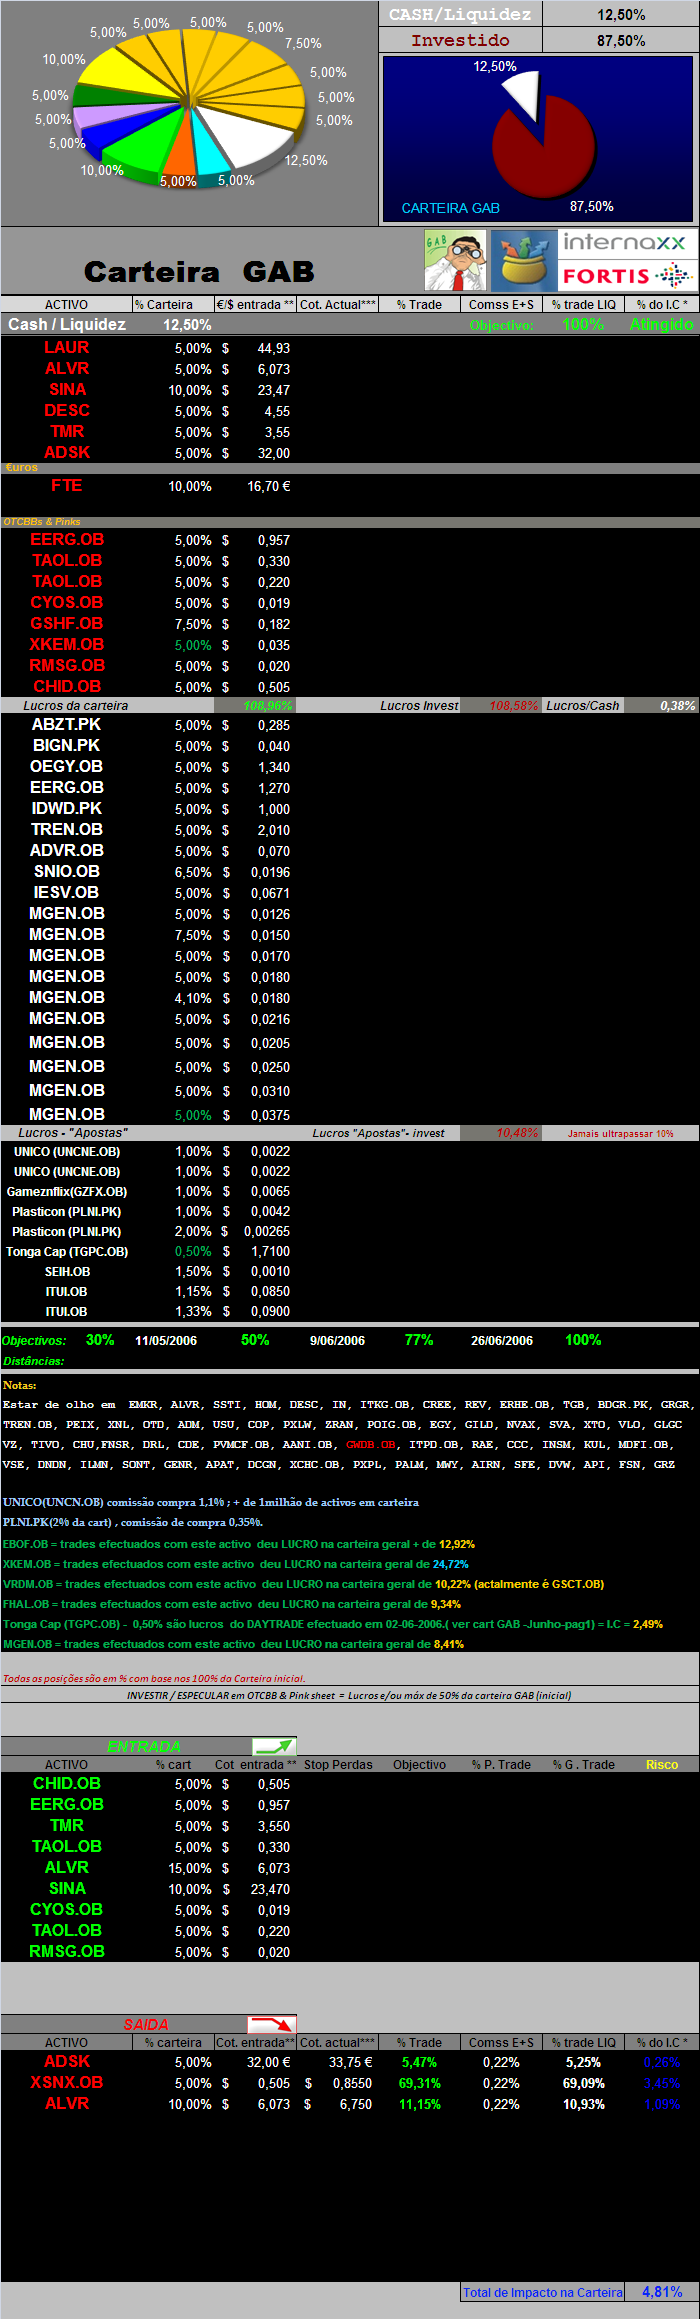
Task: Select the 108,58% Lucros Invest value
Action: point(513,705)
